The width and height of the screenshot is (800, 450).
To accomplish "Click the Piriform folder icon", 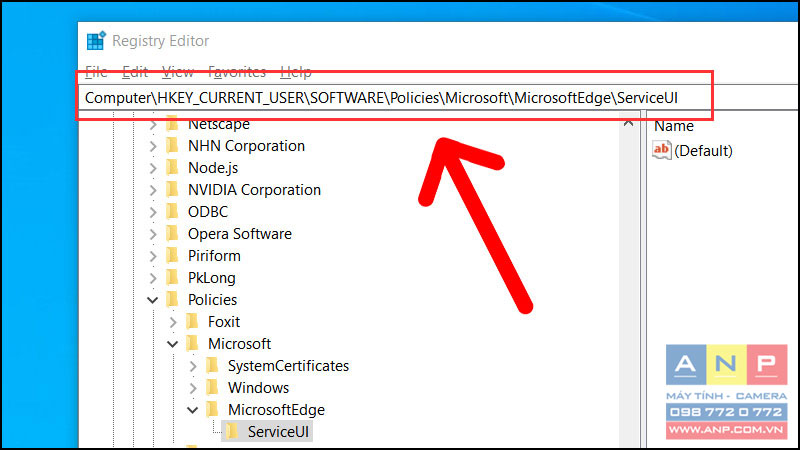I will click(173, 255).
